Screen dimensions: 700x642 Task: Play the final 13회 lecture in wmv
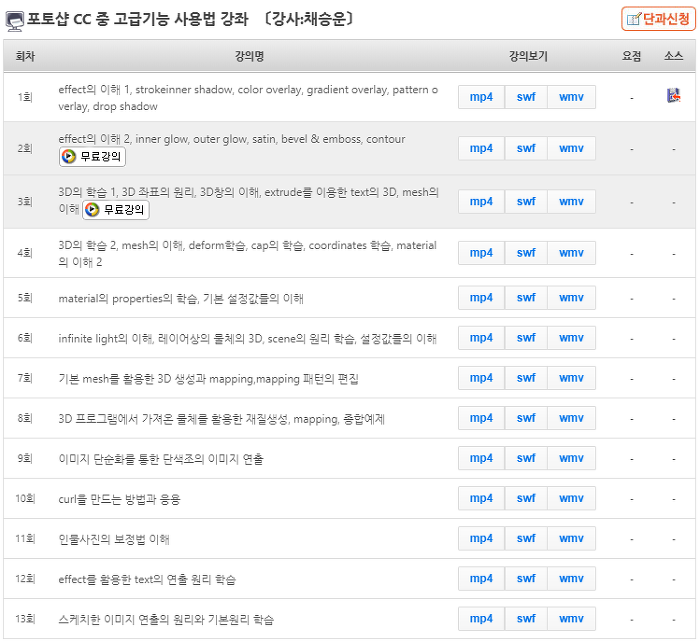click(571, 619)
